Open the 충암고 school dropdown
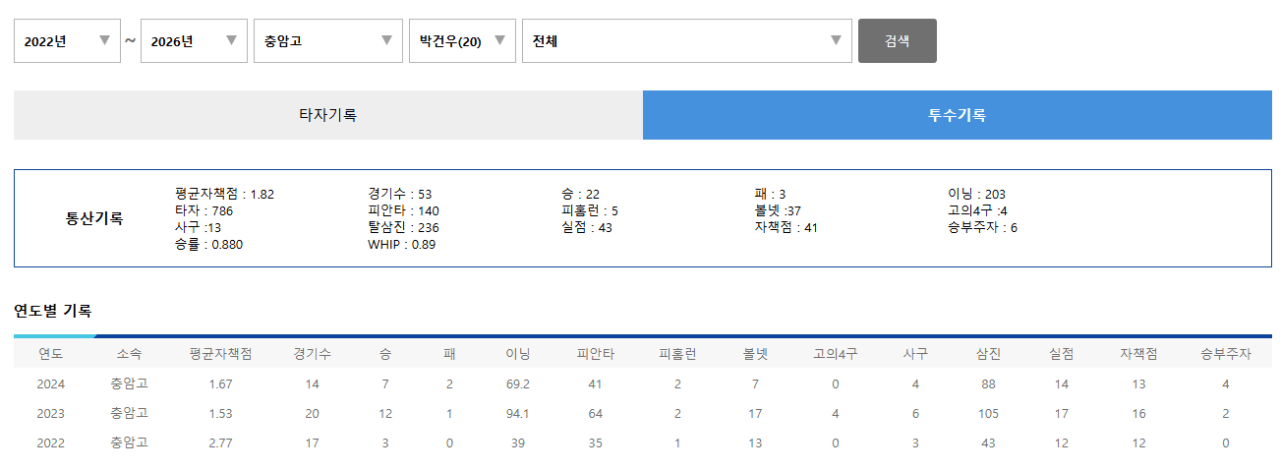This screenshot has height=471, width=1280. point(328,41)
